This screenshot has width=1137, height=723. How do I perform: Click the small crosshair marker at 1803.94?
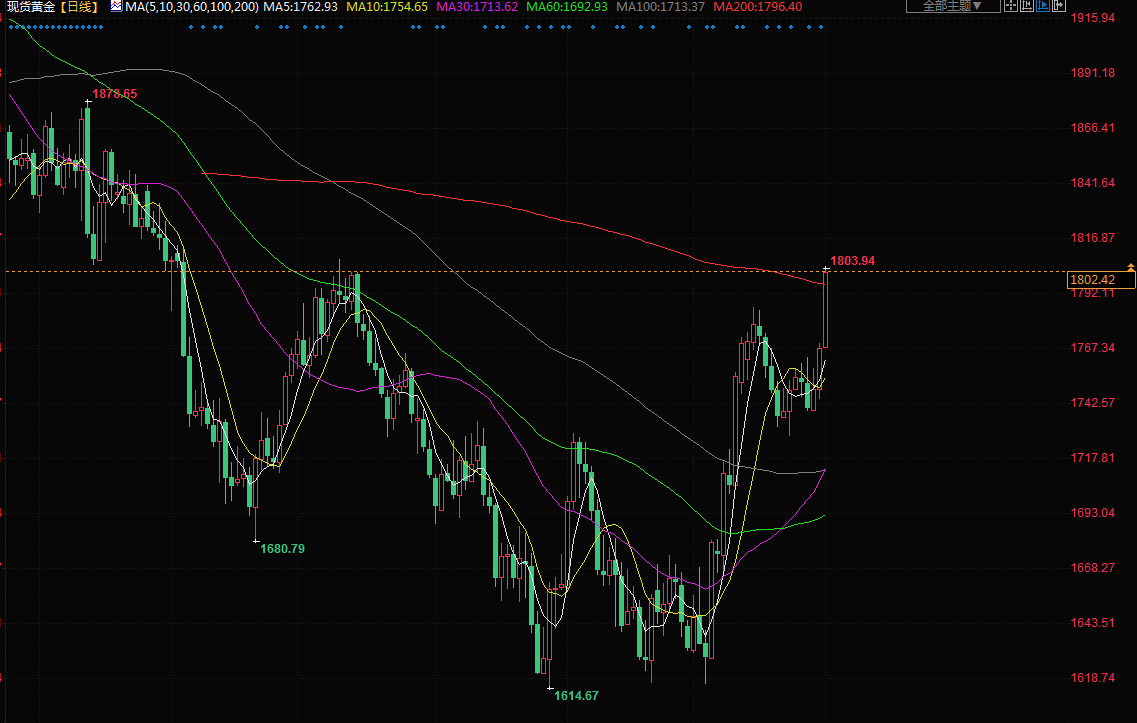826,268
